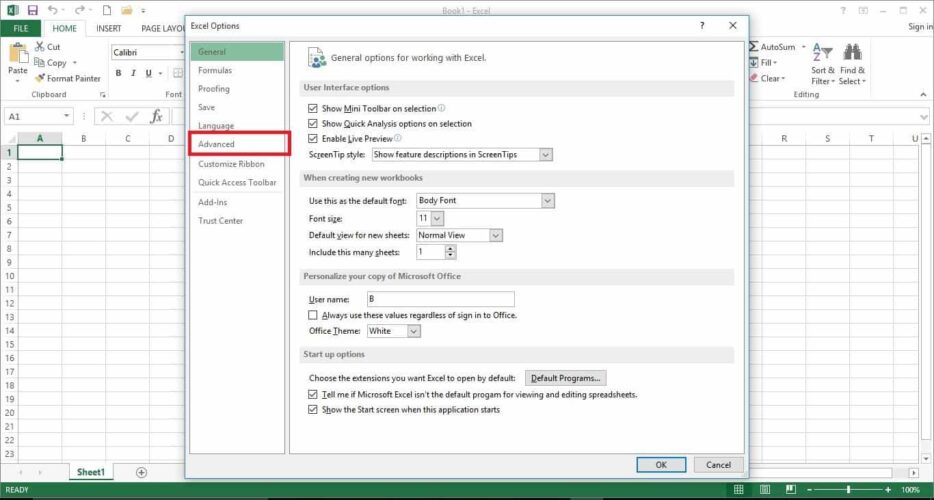This screenshot has height=500, width=934.
Task: Click the Clear eraser icon
Action: pyautogui.click(x=754, y=78)
